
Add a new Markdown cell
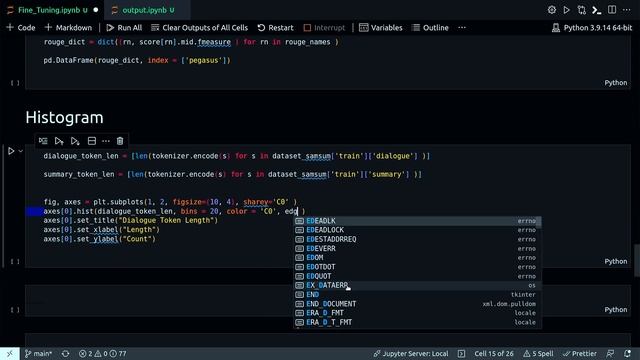point(68,28)
